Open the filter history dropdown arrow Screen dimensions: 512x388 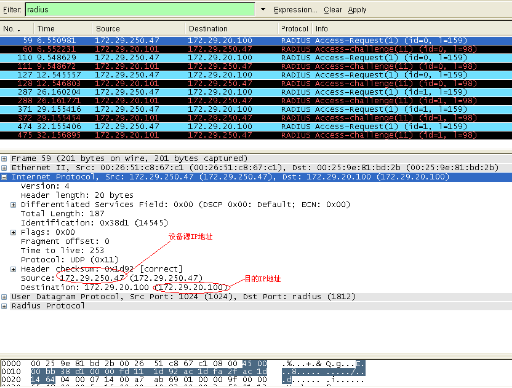click(x=263, y=9)
